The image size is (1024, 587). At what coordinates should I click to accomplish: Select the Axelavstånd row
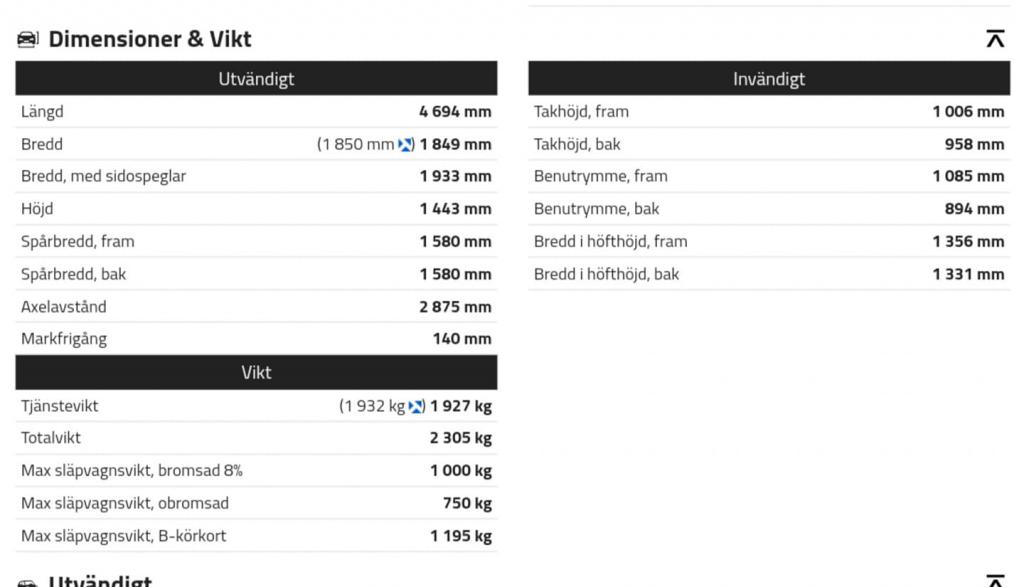[x=256, y=306]
